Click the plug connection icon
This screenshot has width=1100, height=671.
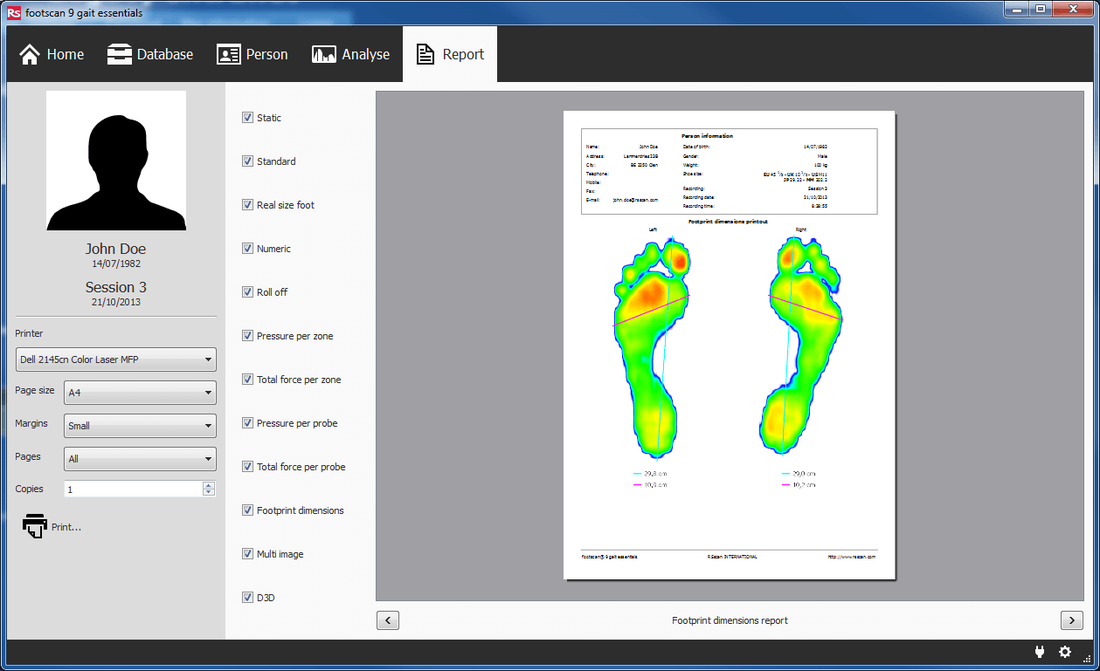point(1040,651)
